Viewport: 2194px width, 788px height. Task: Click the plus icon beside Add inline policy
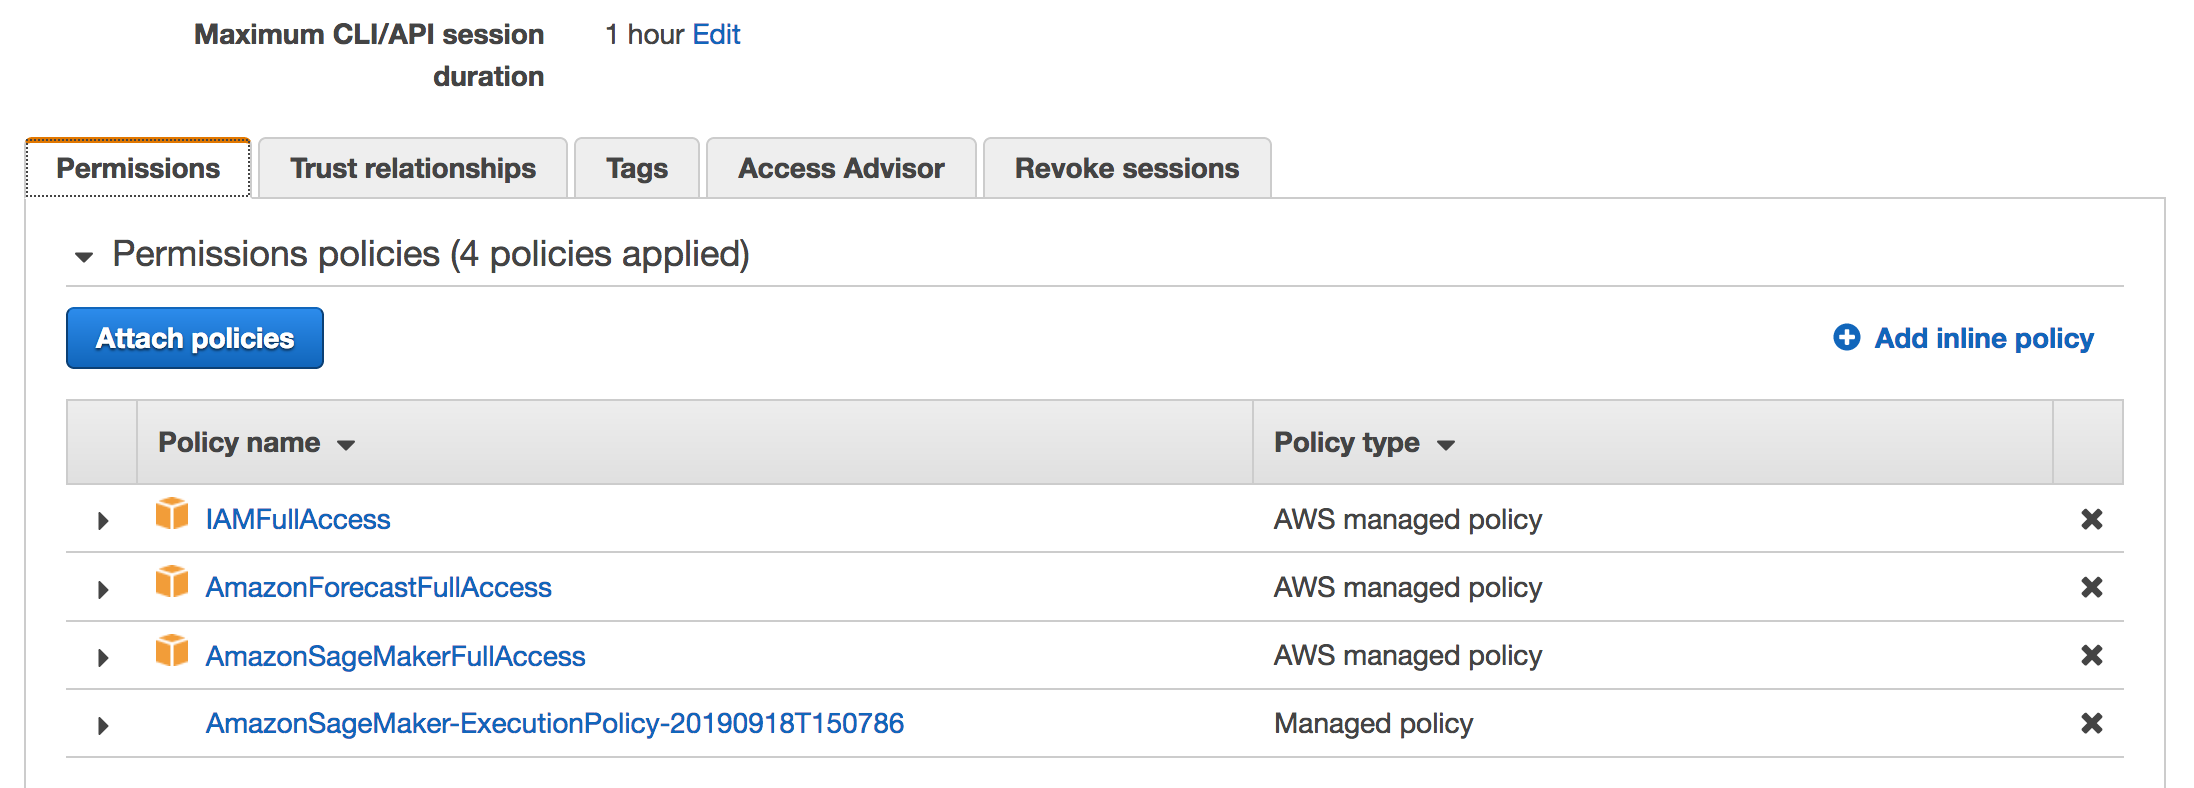tap(1847, 338)
